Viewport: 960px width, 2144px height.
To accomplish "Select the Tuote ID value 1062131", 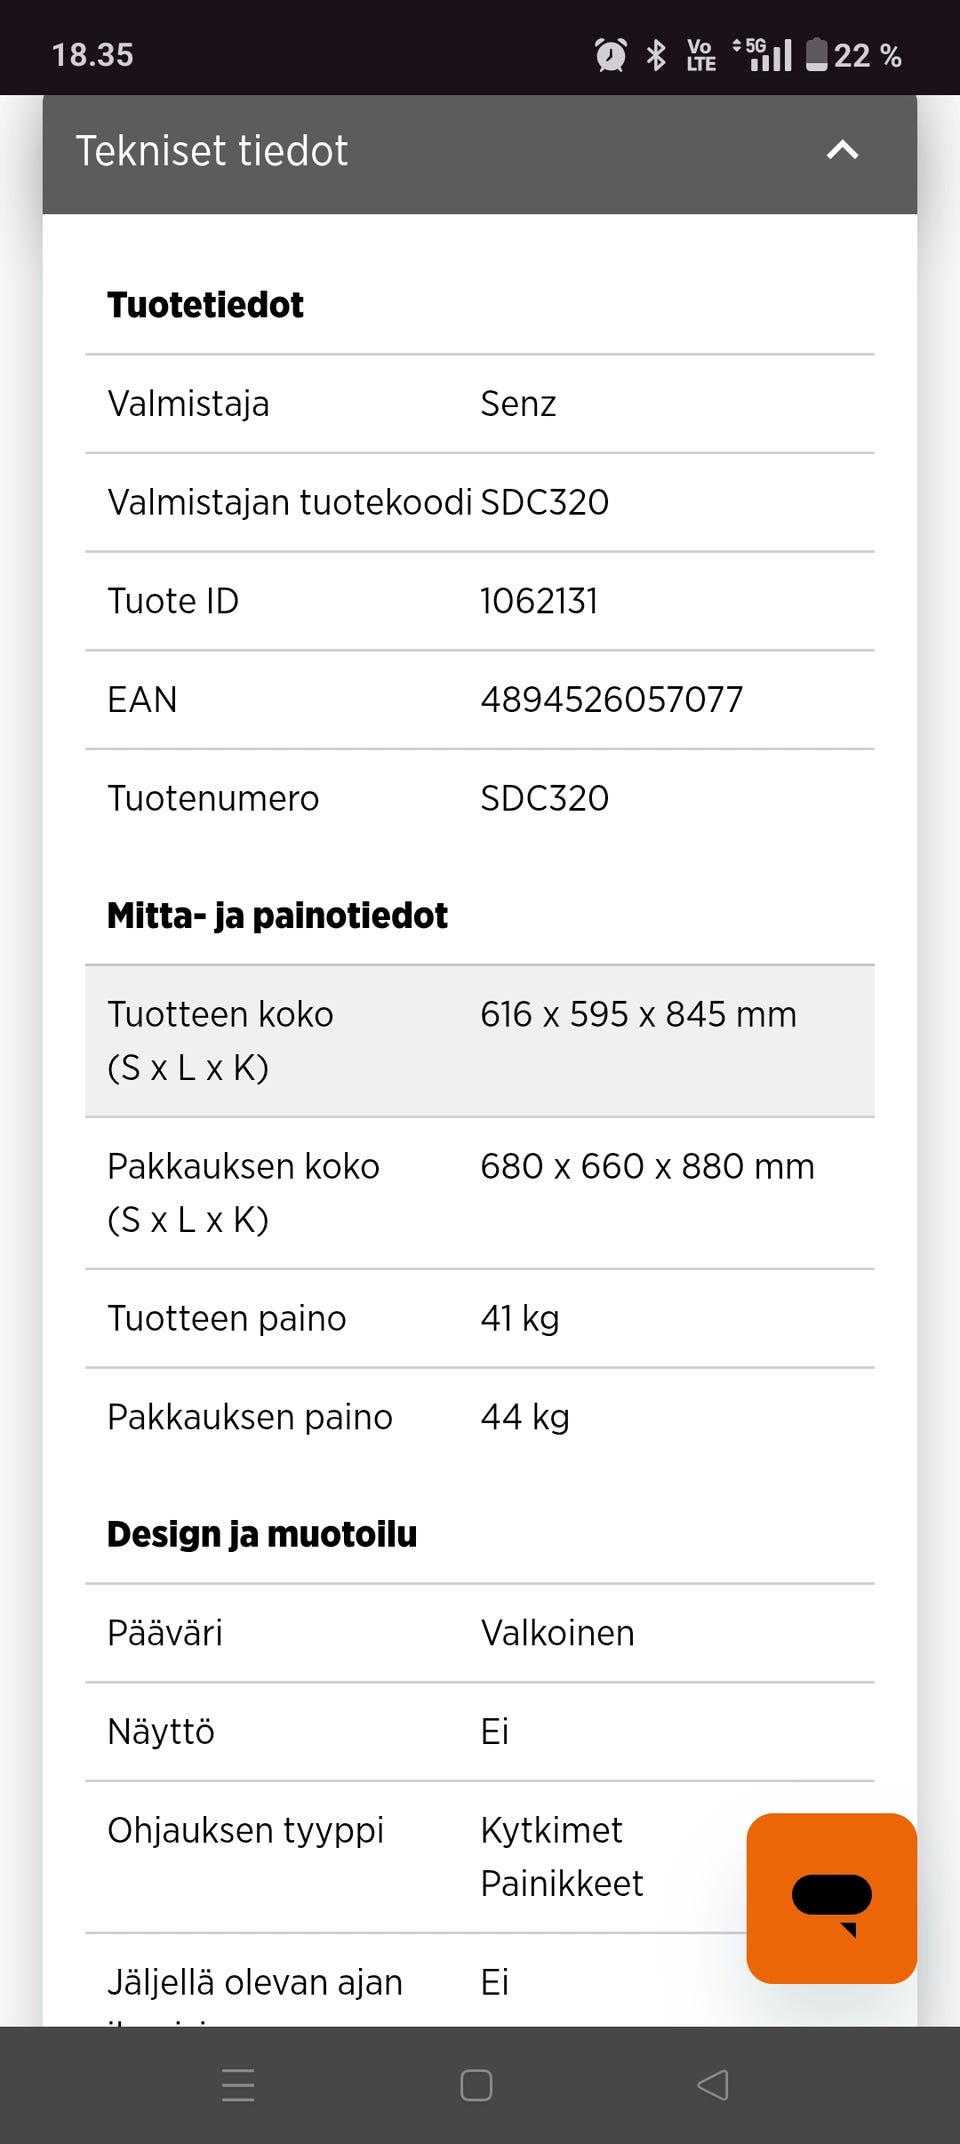I will click(539, 601).
